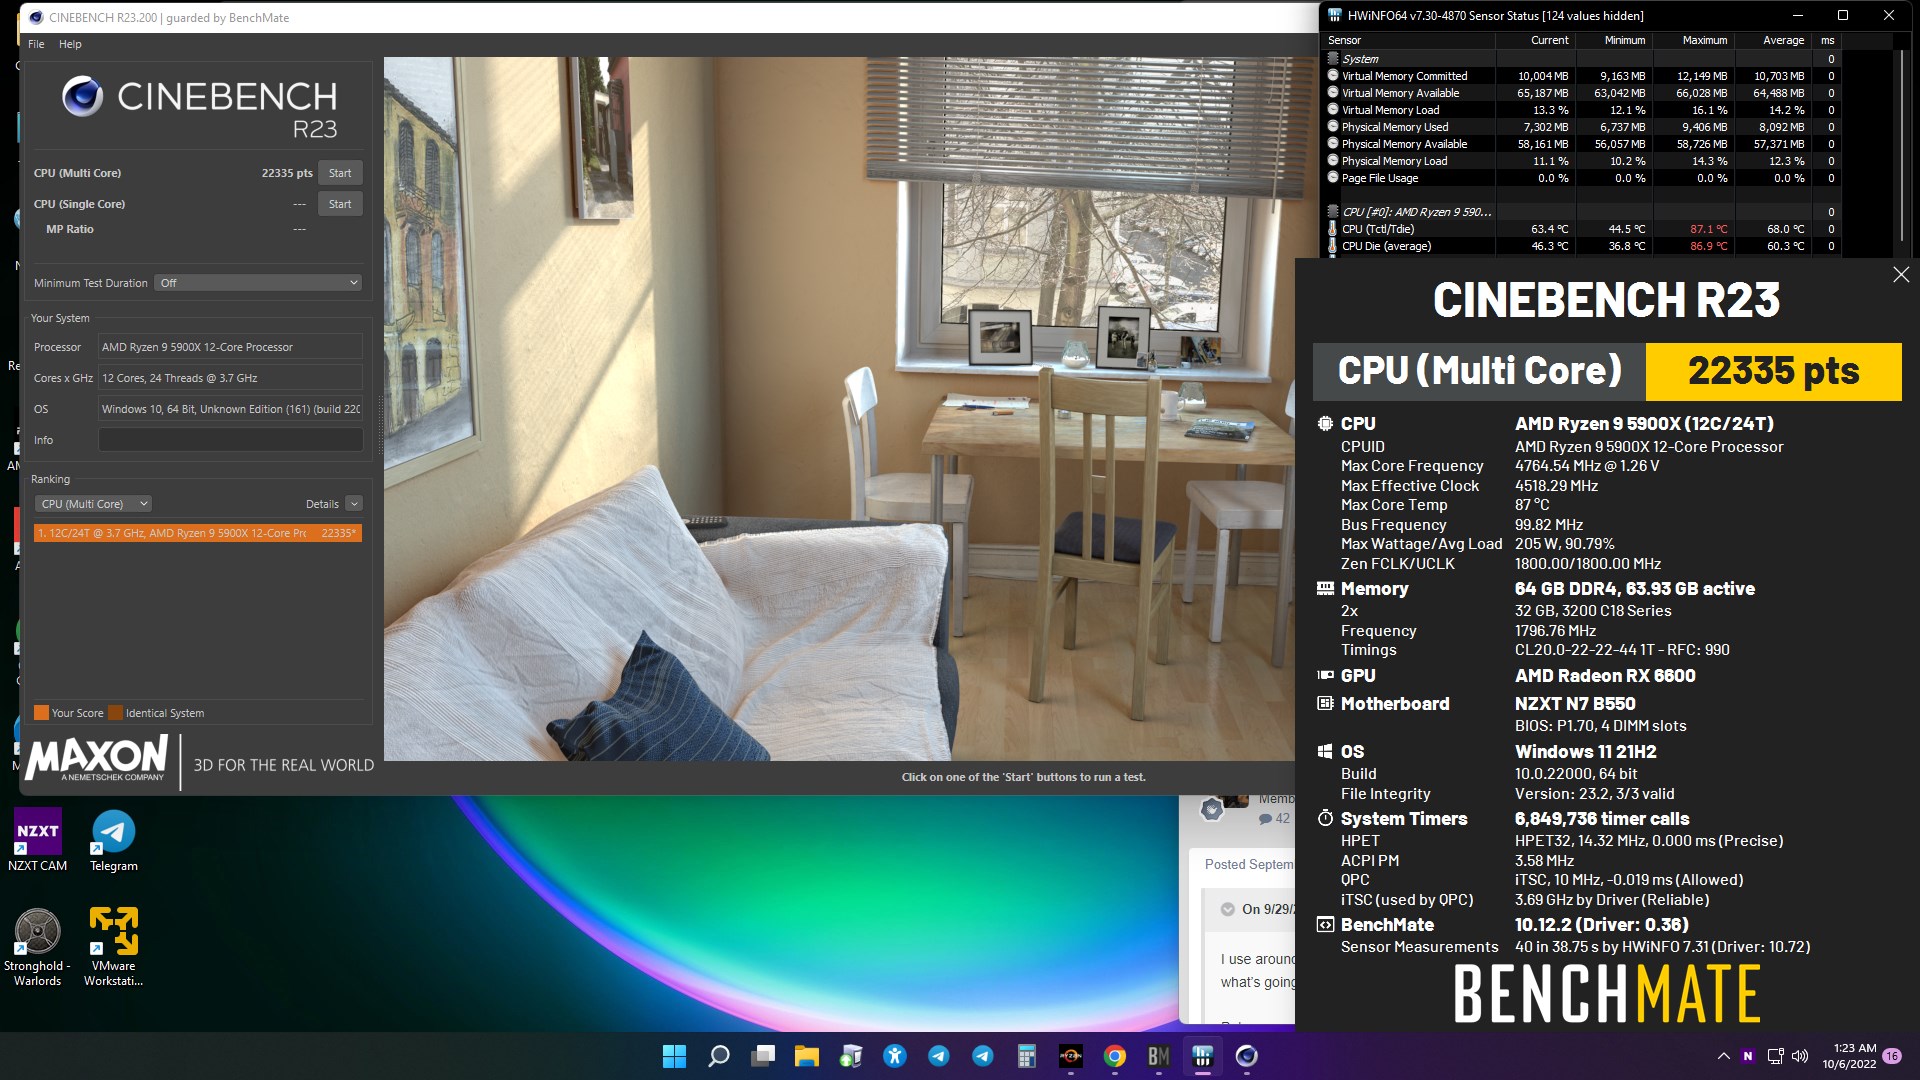The height and width of the screenshot is (1080, 1920).
Task: Open Task View from the taskbar
Action: (x=764, y=1056)
